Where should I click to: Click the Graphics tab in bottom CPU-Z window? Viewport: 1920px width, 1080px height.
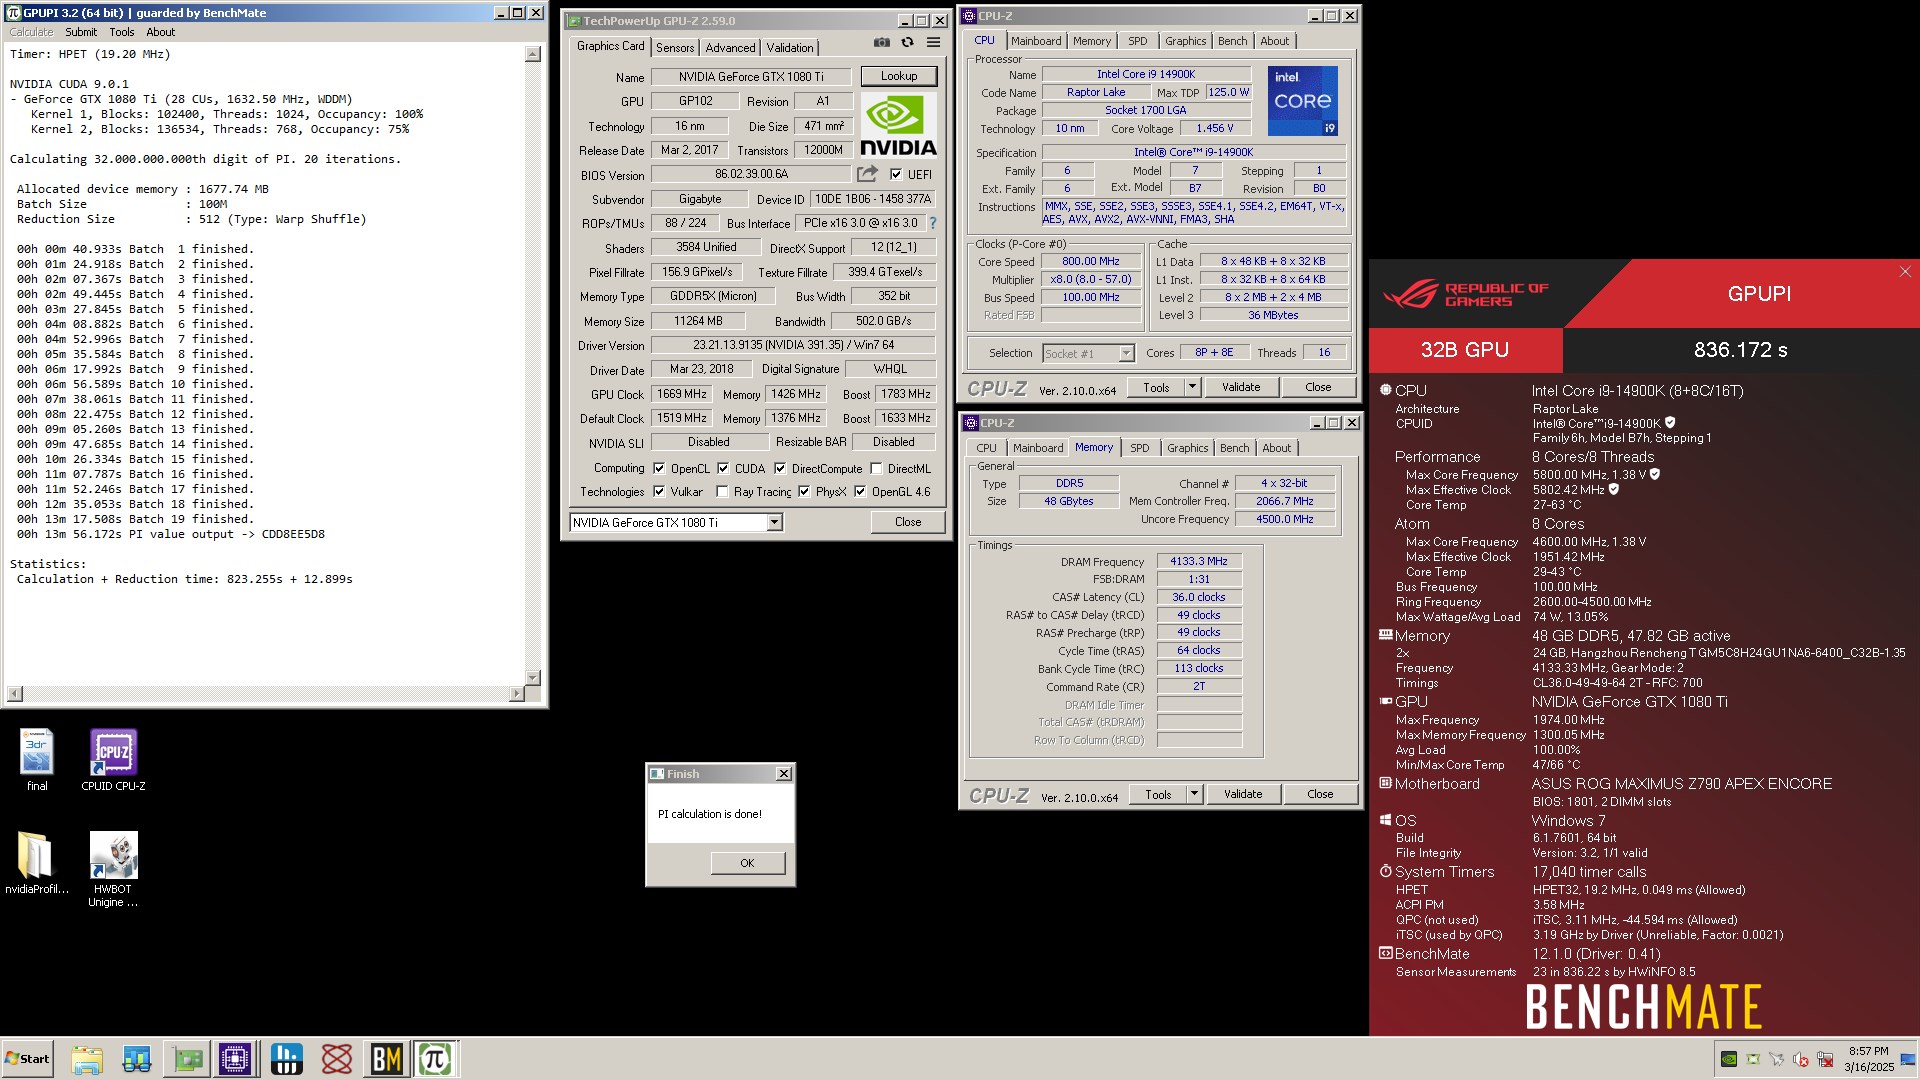click(1187, 448)
